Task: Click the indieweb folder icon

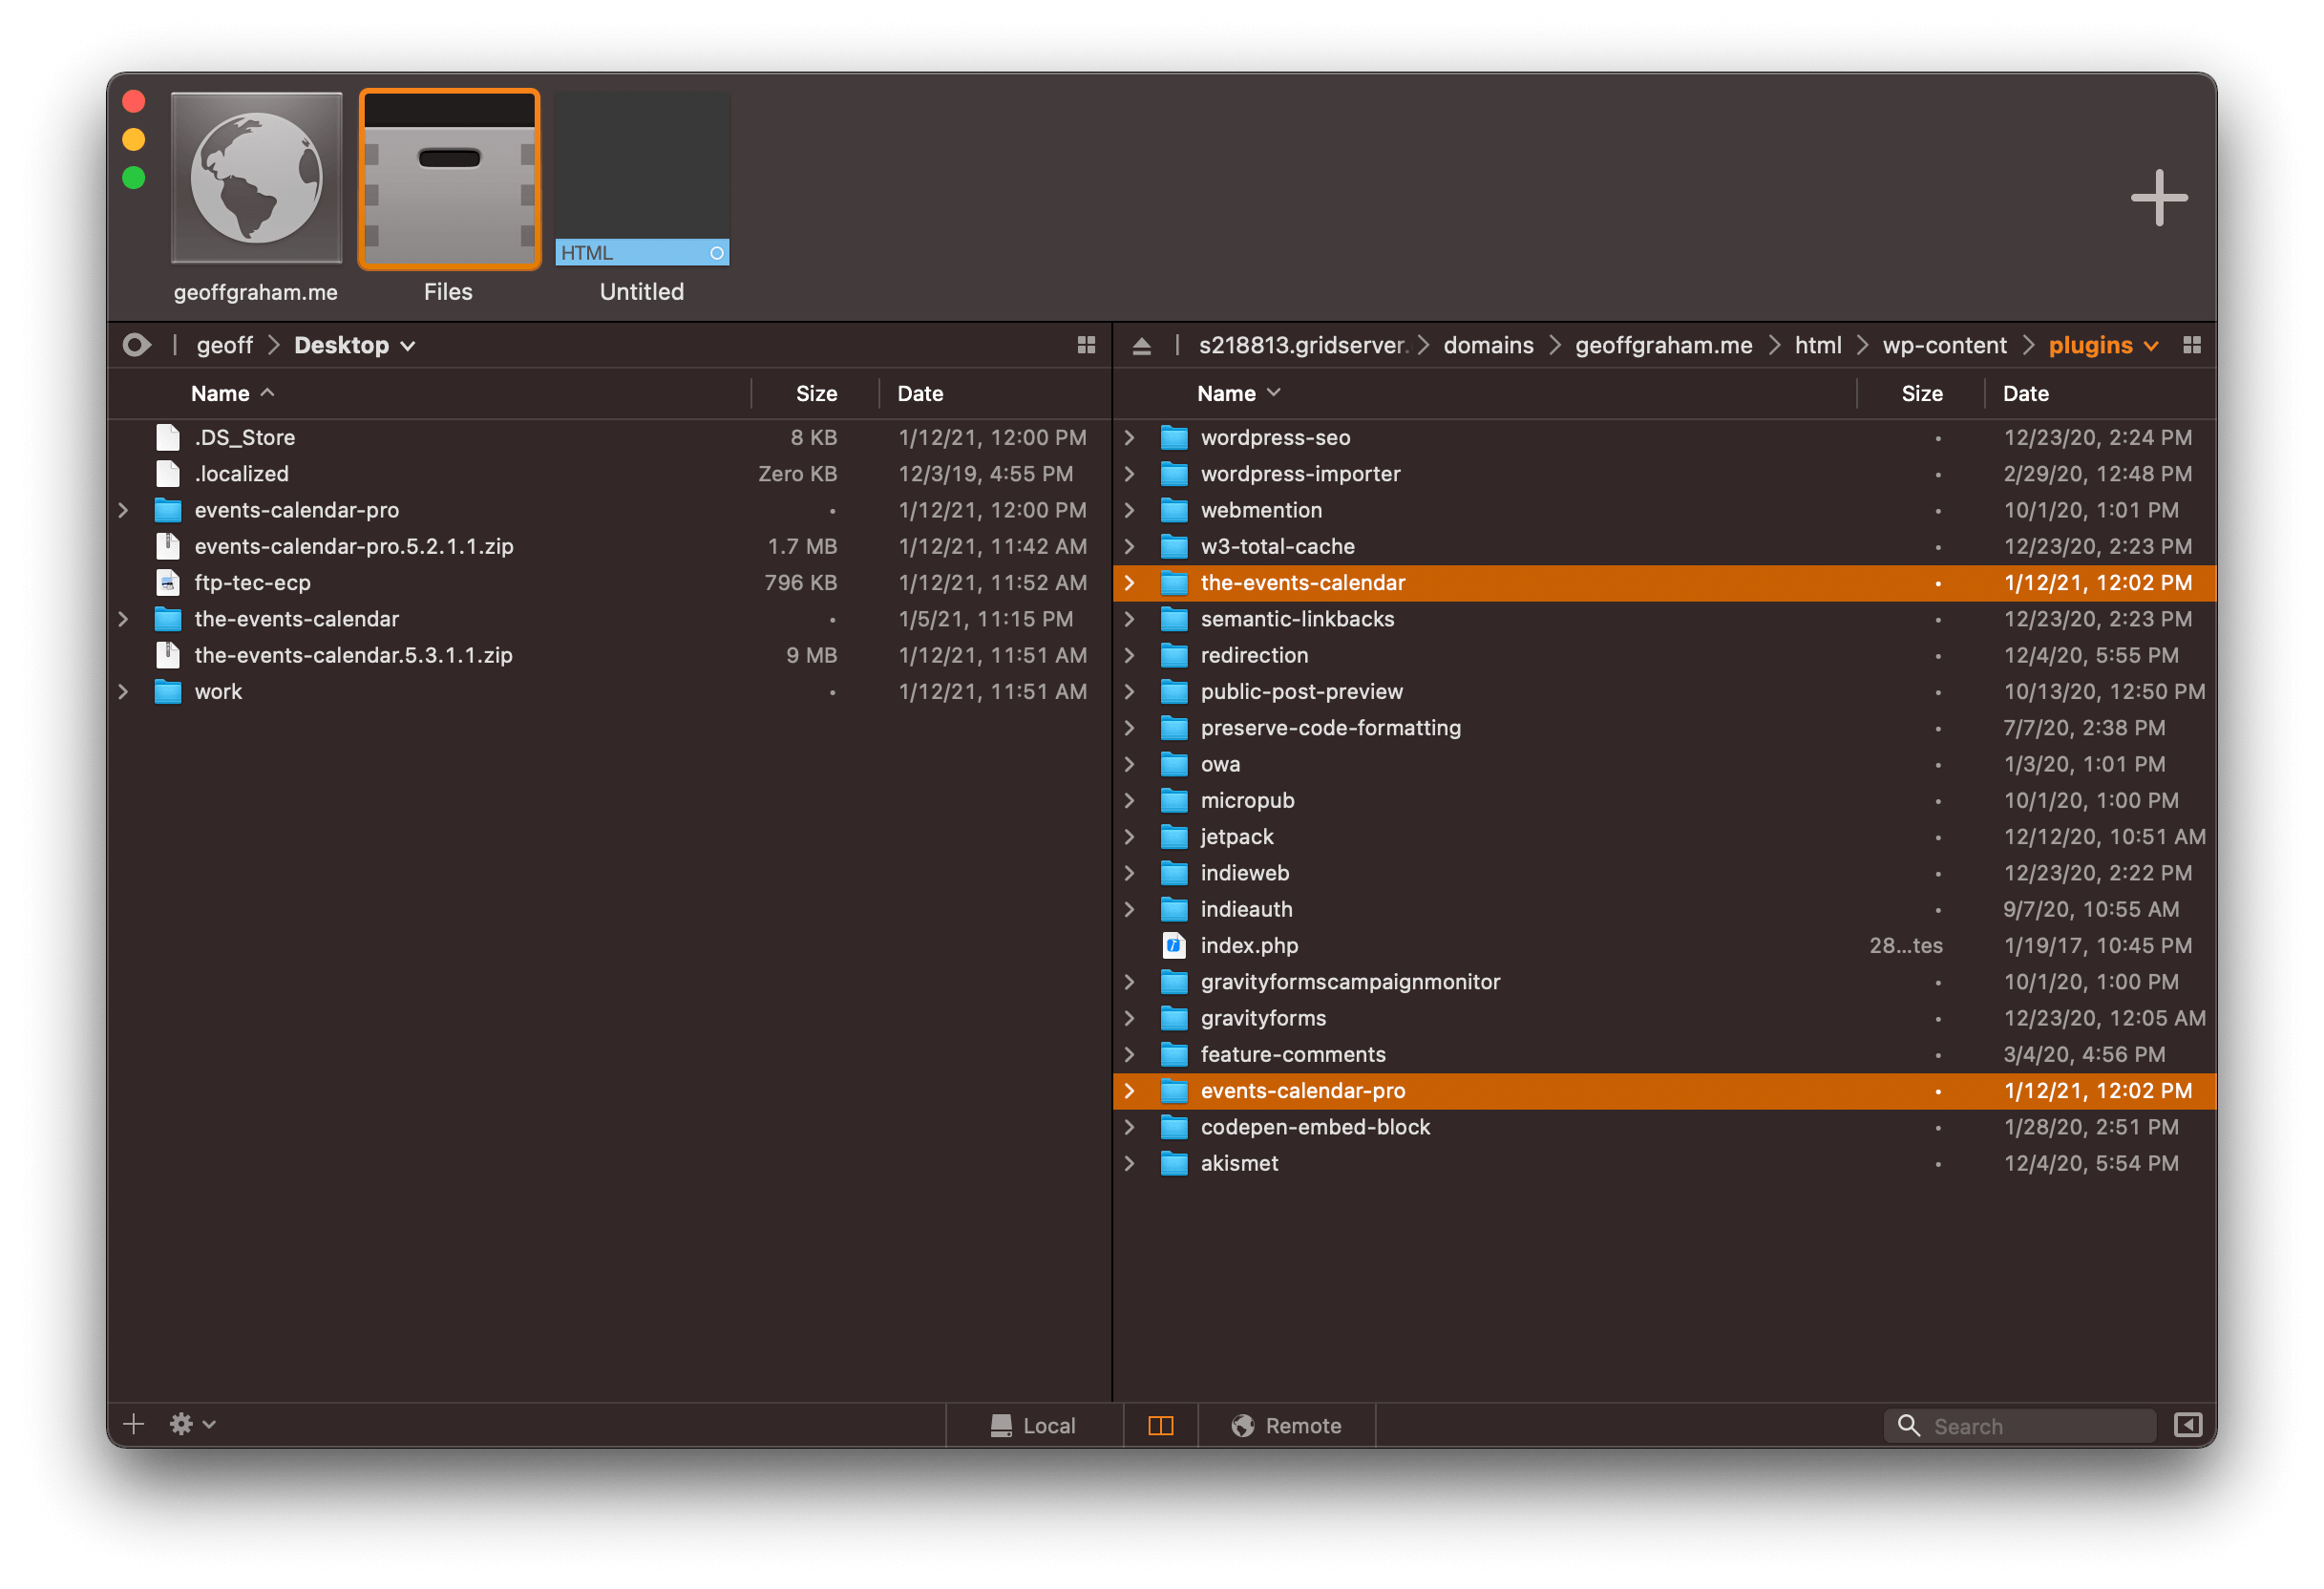Action: click(x=1174, y=873)
